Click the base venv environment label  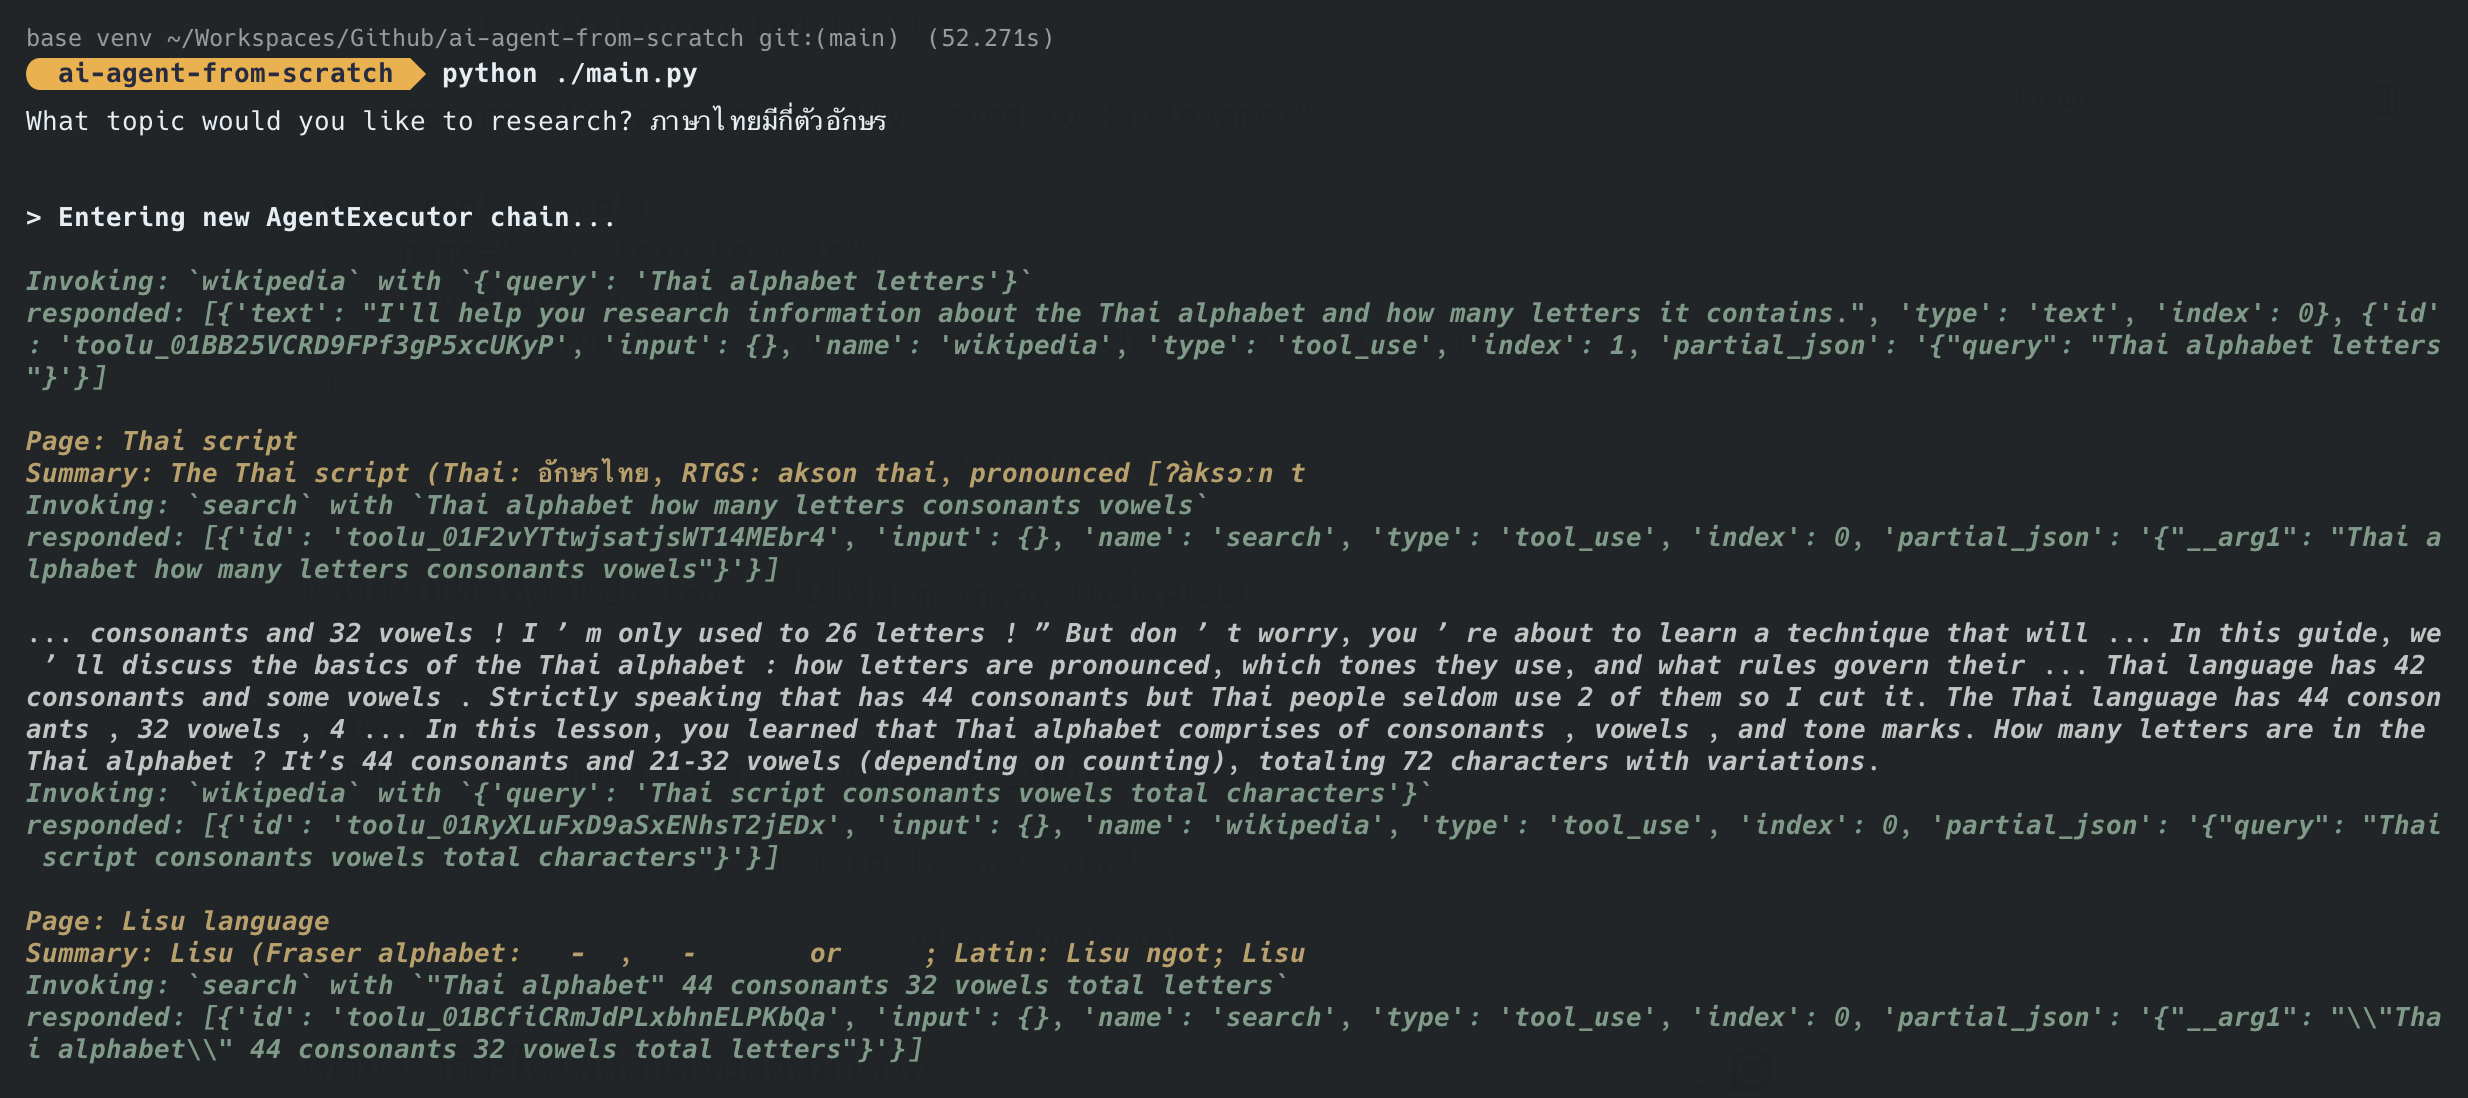tap(89, 38)
